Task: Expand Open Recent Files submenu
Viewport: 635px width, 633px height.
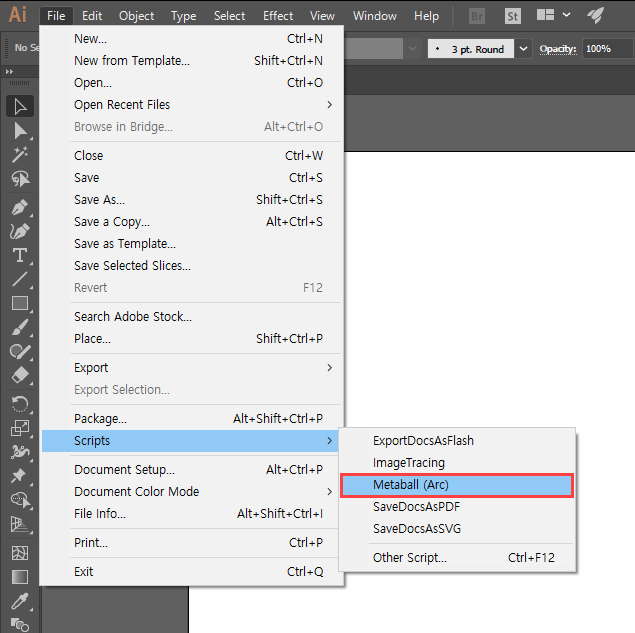Action: [x=330, y=105]
